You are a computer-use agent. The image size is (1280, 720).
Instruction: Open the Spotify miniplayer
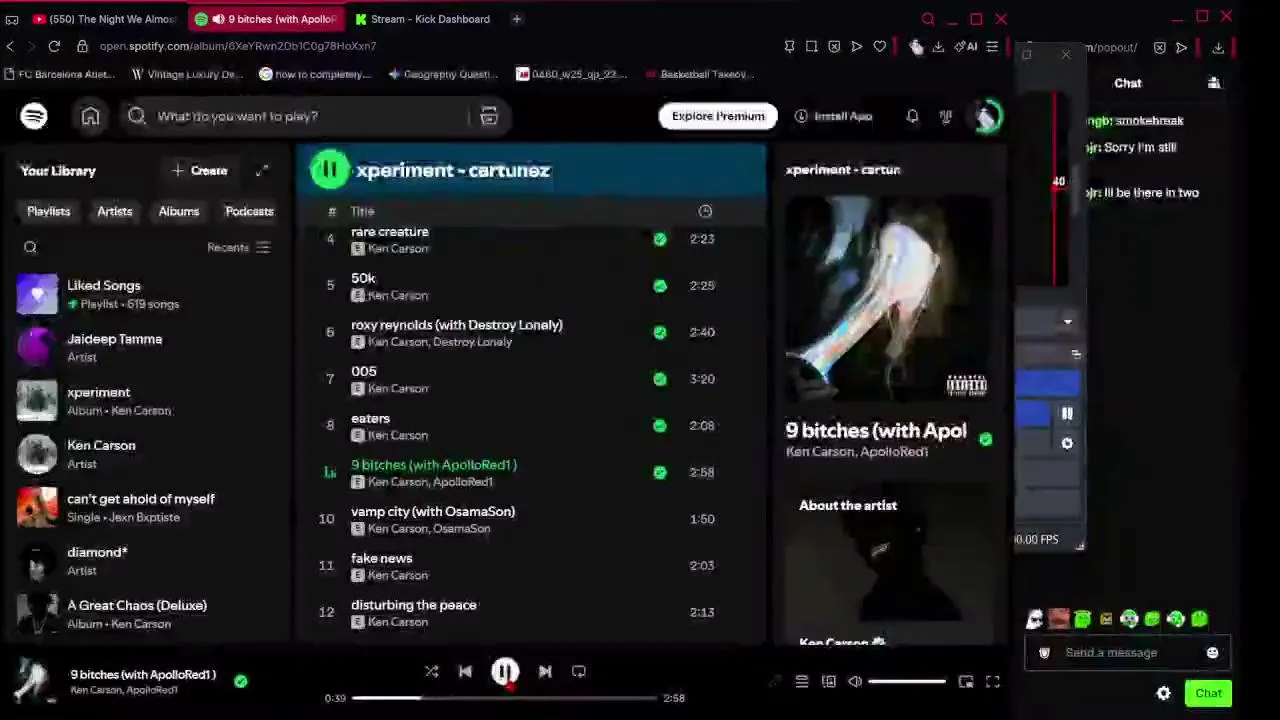tap(965, 682)
